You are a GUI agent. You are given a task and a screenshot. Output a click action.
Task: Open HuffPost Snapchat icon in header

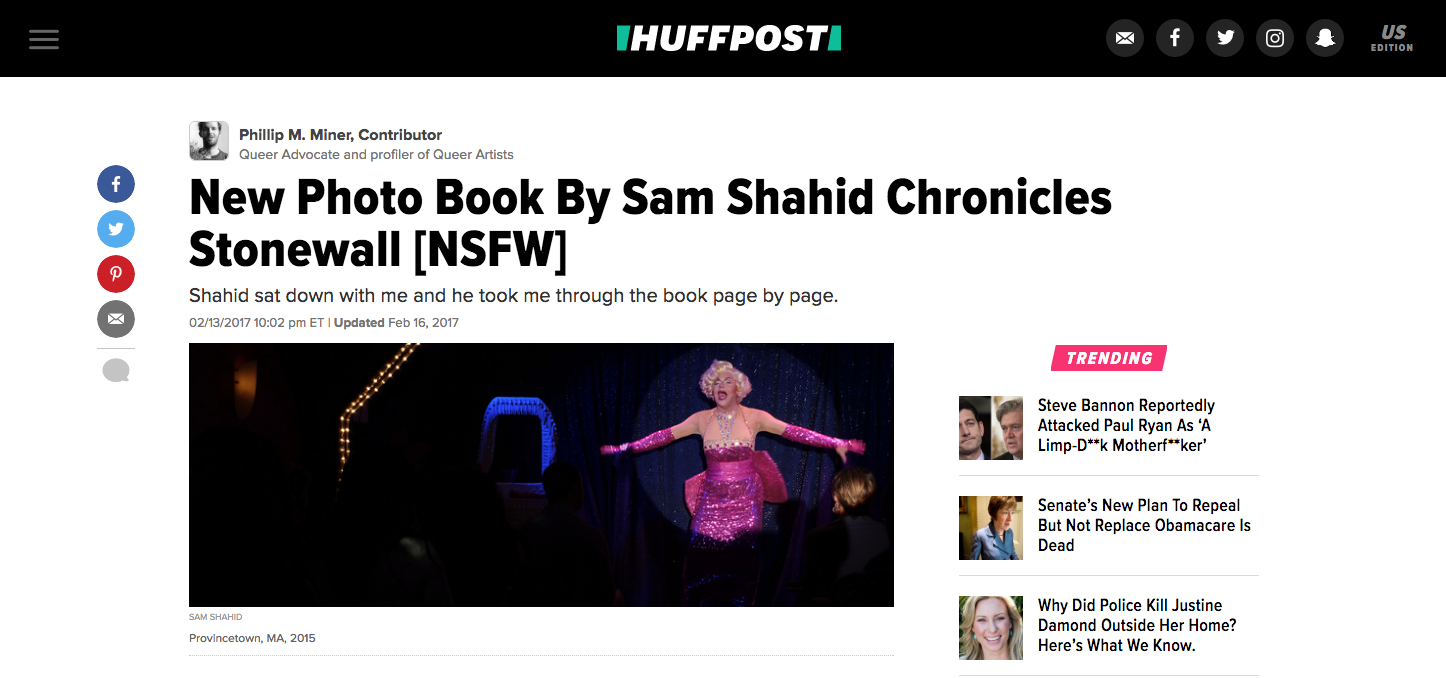tap(1325, 38)
